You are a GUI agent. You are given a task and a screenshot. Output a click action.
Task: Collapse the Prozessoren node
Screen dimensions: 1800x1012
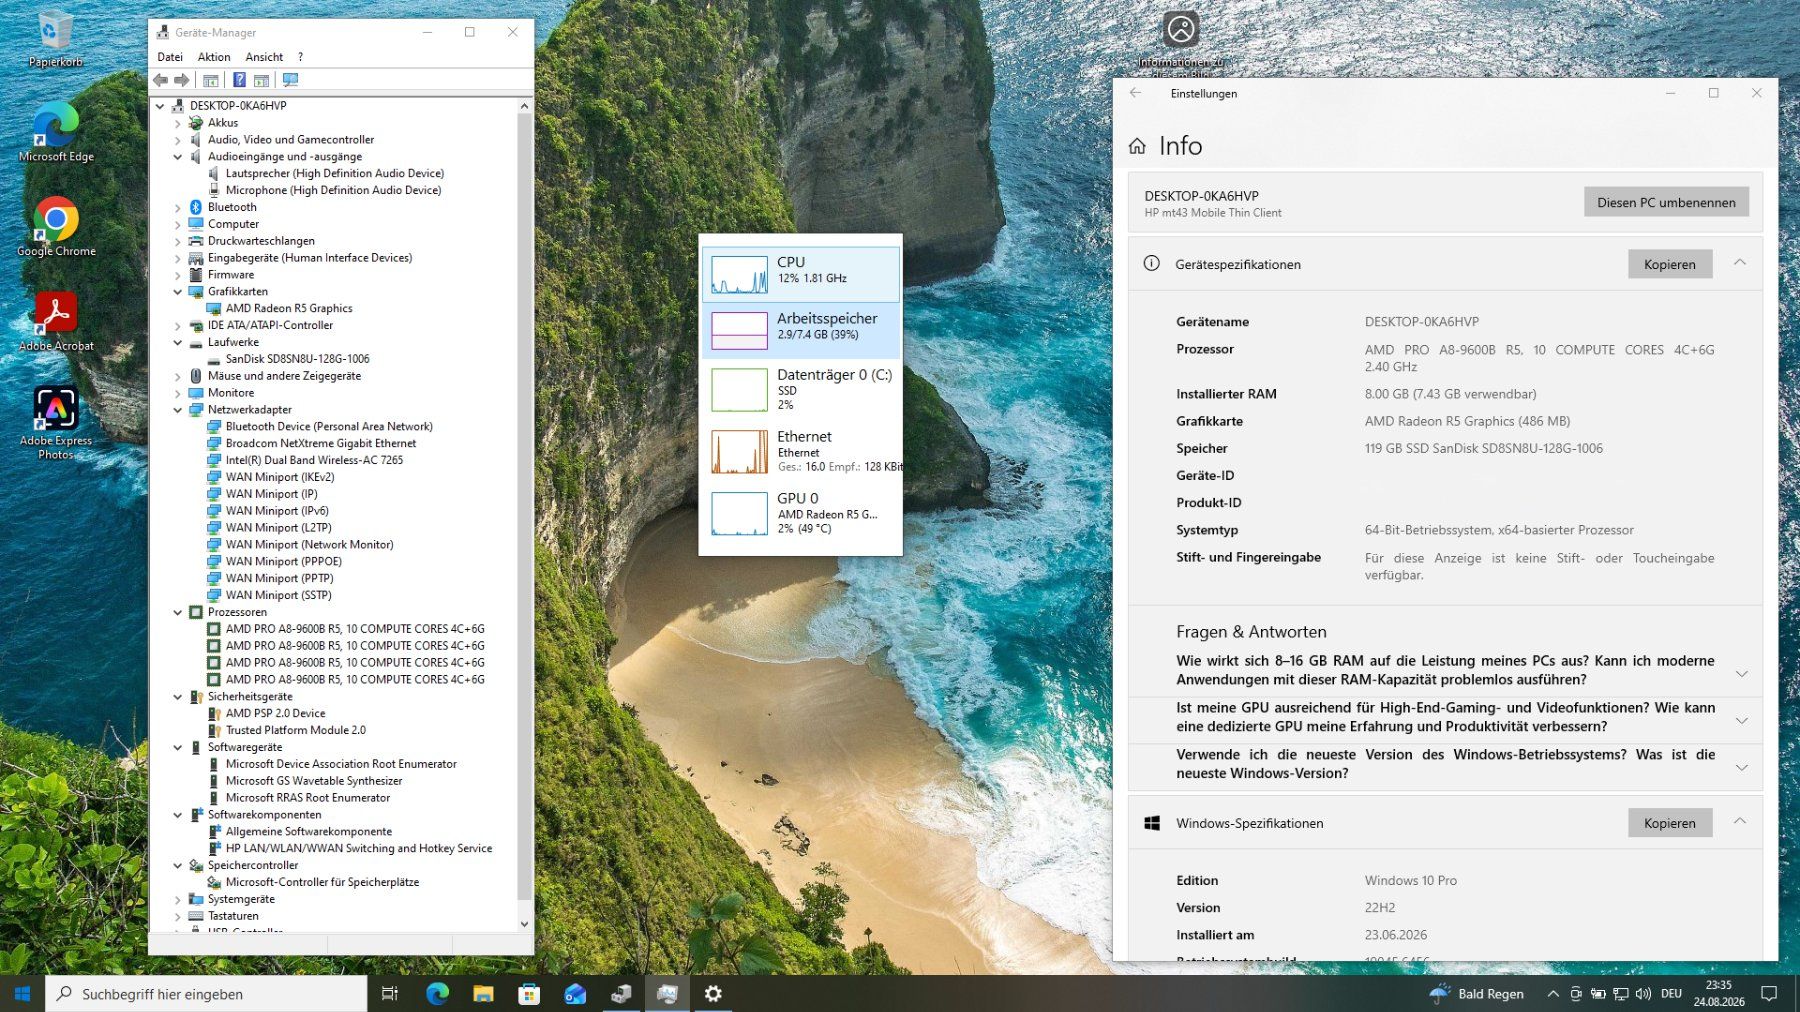tap(178, 612)
